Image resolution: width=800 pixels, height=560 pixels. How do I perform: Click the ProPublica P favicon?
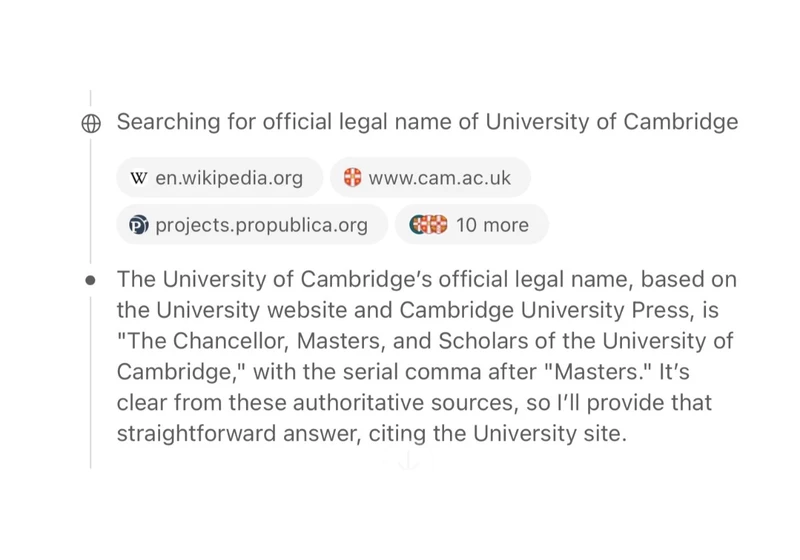click(x=138, y=225)
